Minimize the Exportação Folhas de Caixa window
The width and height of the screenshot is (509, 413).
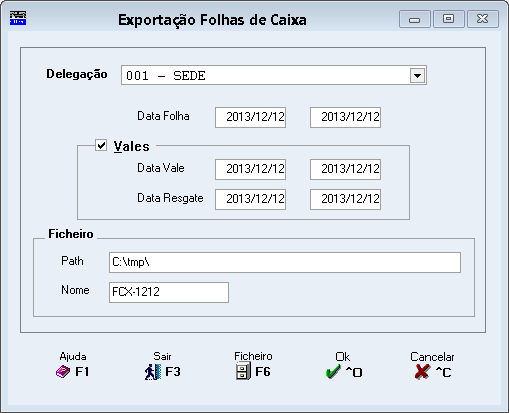tap(415, 19)
